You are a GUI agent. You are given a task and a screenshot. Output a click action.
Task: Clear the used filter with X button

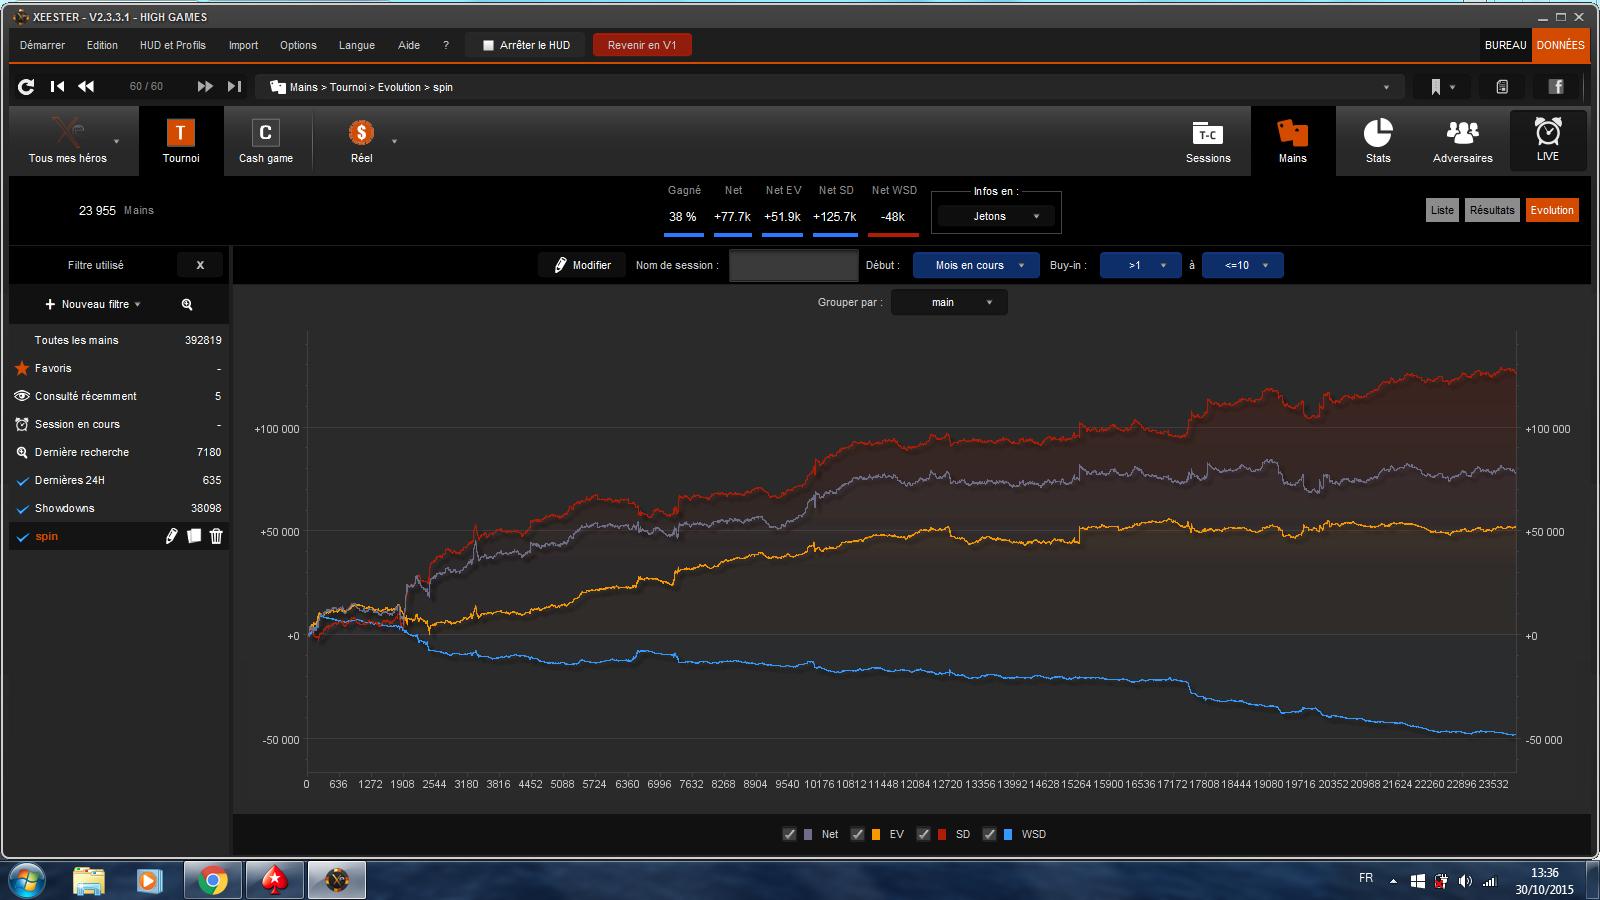click(x=200, y=265)
